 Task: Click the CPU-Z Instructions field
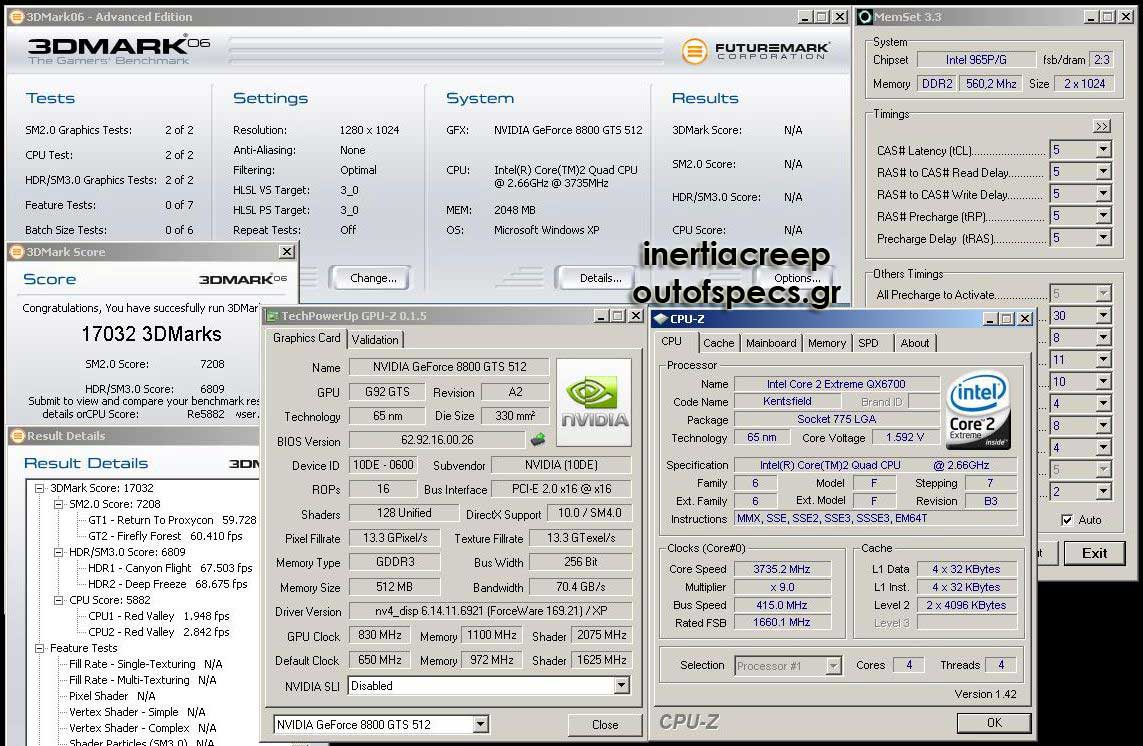pos(875,518)
